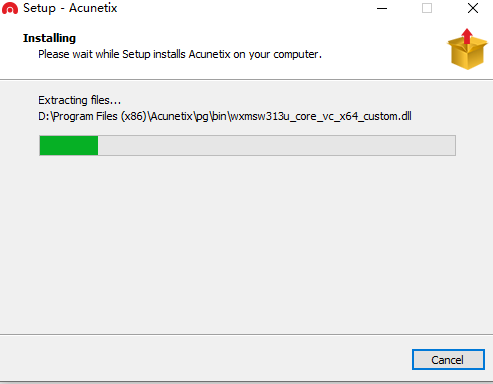Click the empty gray area below progress bar
Viewport: 493px width, 384px height.
(246, 243)
